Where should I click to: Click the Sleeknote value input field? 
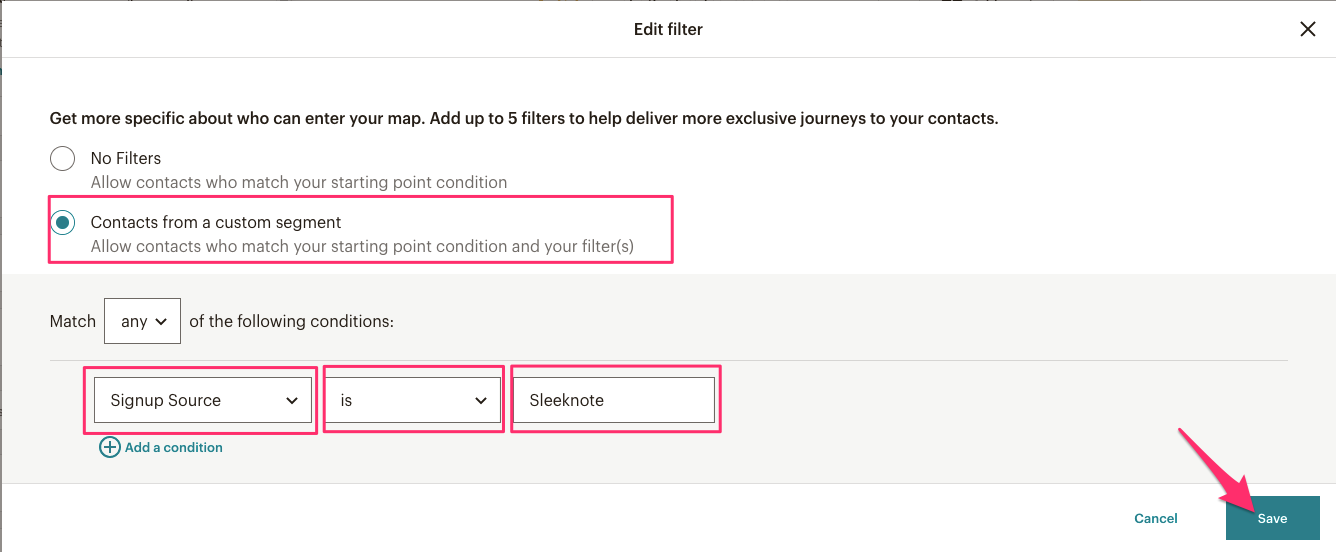[614, 400]
